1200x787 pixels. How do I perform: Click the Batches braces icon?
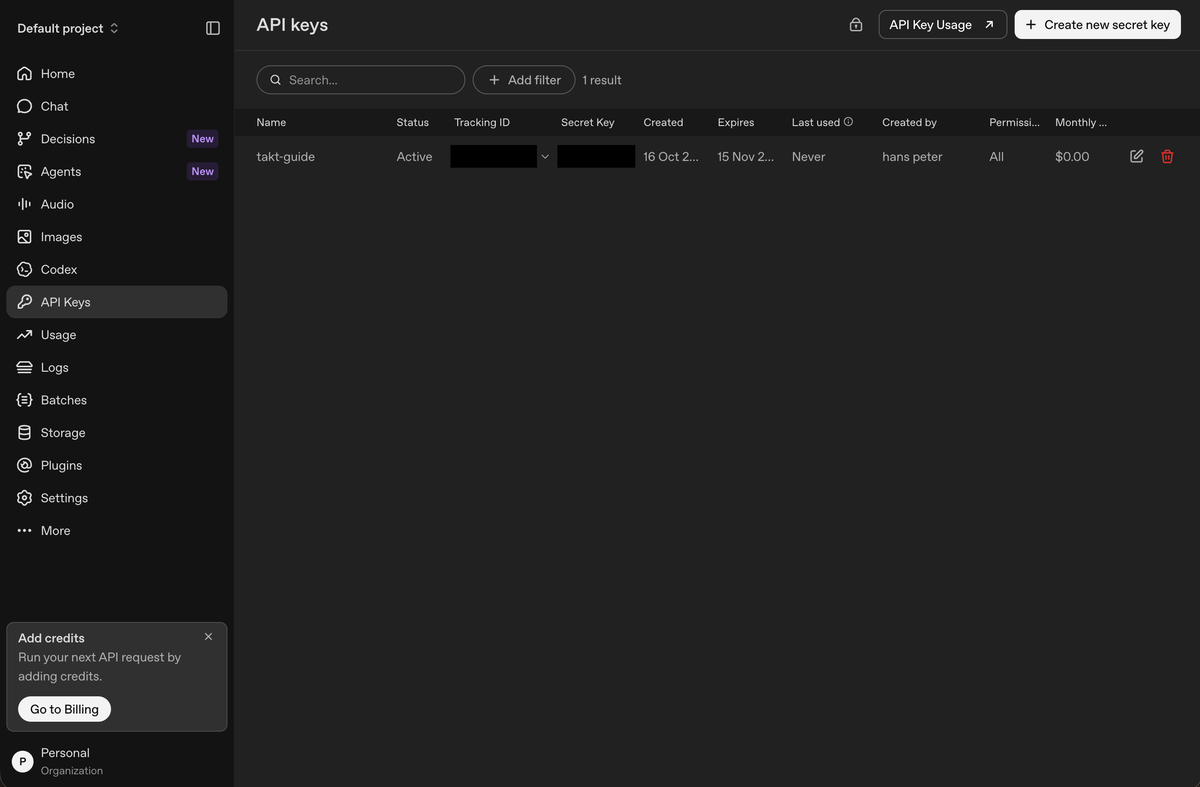25,400
